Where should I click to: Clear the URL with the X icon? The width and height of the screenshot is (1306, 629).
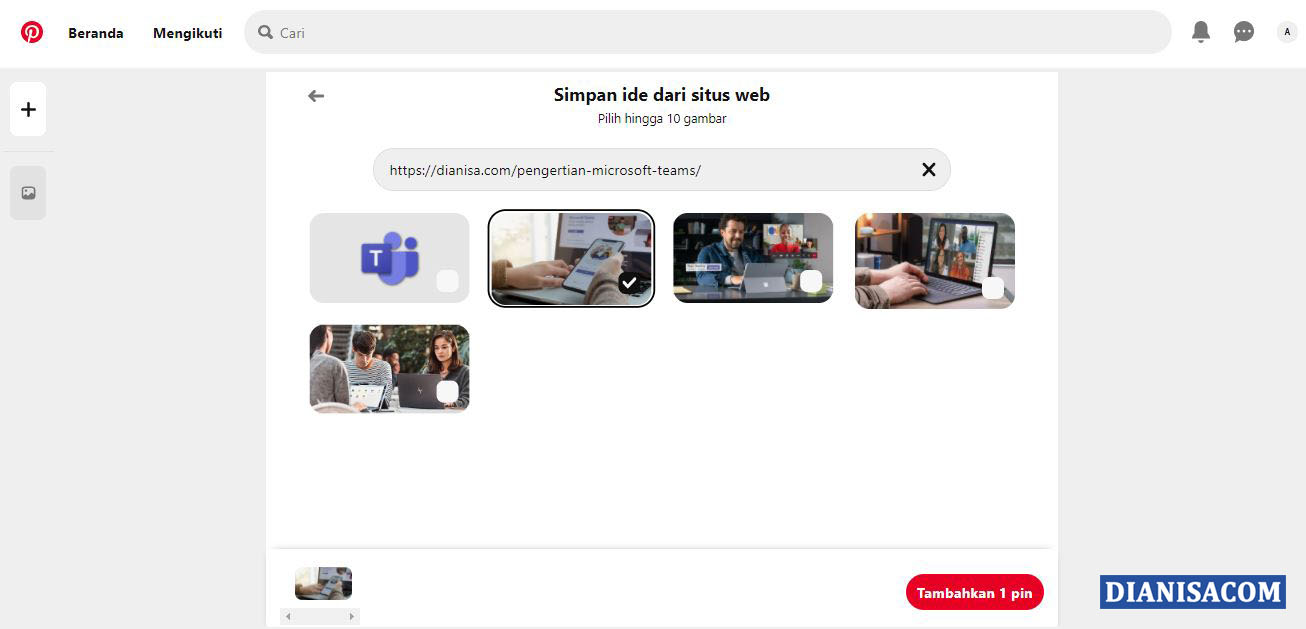click(x=928, y=169)
